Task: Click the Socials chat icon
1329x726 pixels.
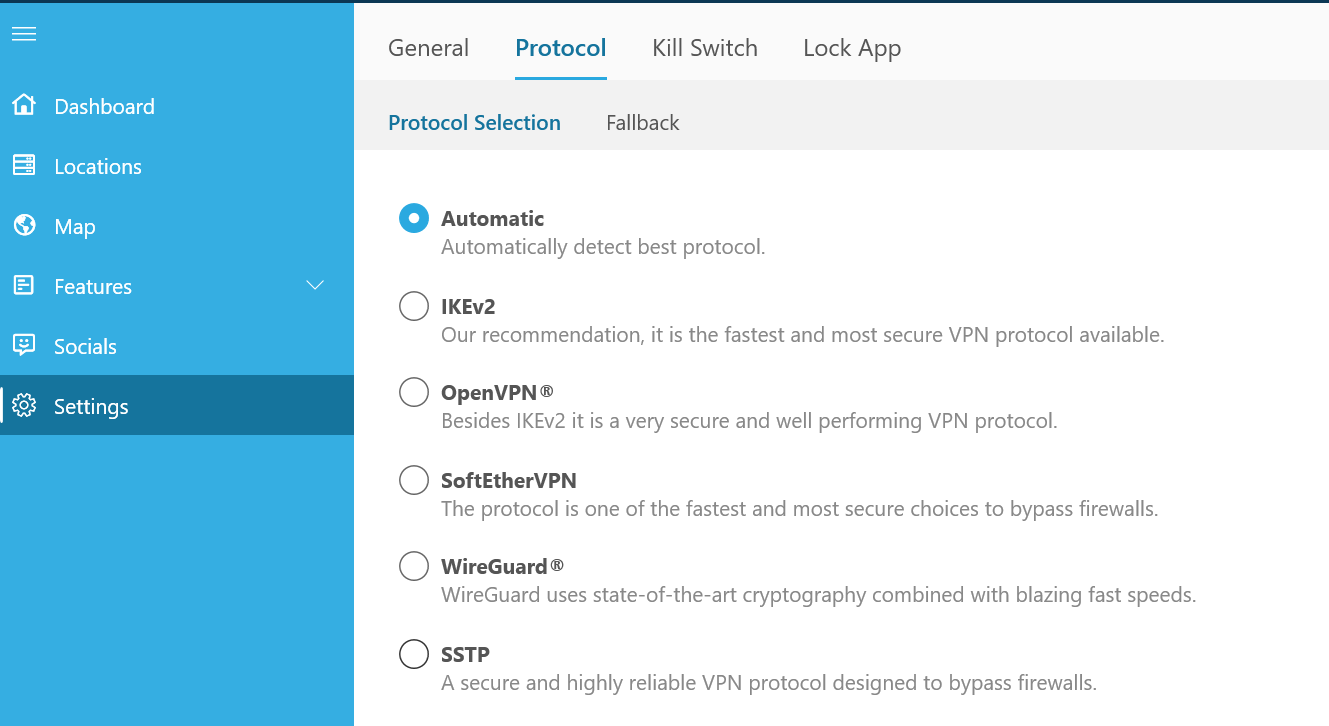Action: (24, 345)
